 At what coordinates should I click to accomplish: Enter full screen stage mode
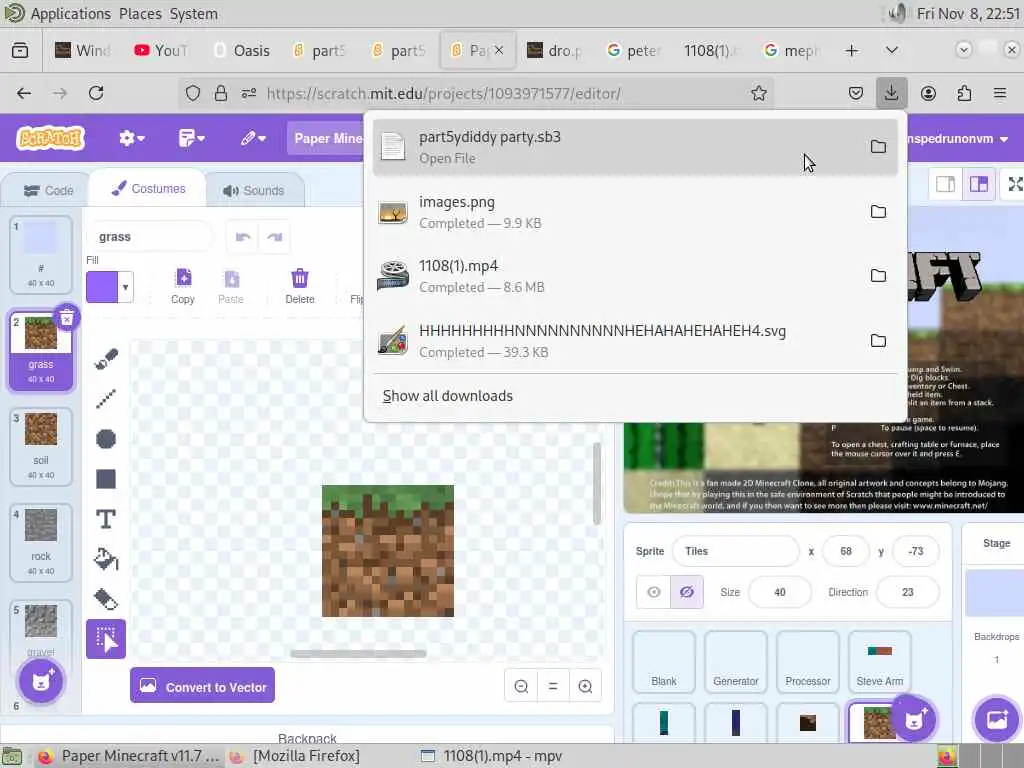[1014, 184]
